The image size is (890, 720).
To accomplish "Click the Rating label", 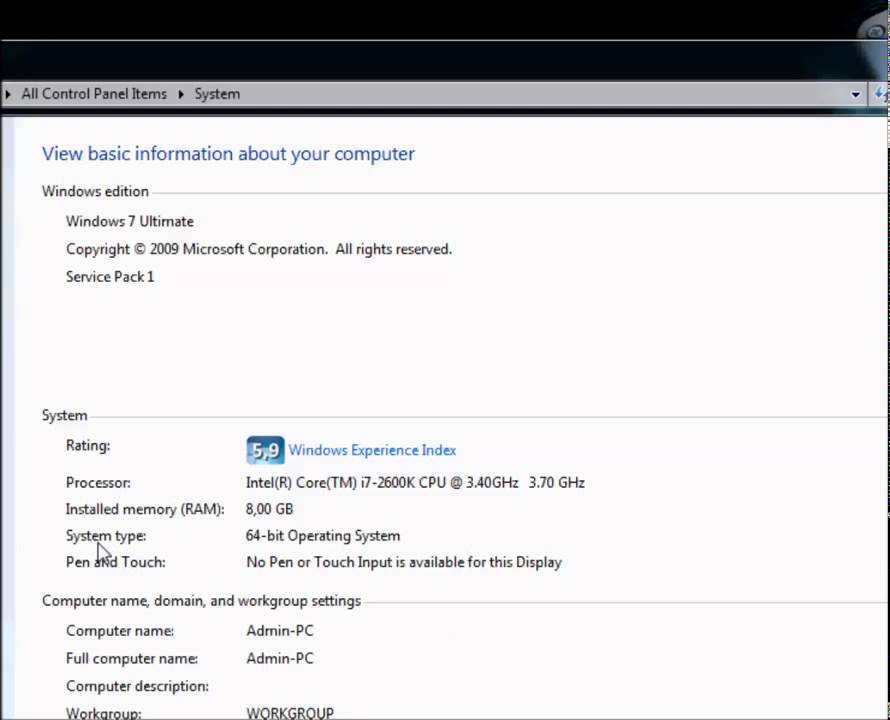I will pos(88,446).
